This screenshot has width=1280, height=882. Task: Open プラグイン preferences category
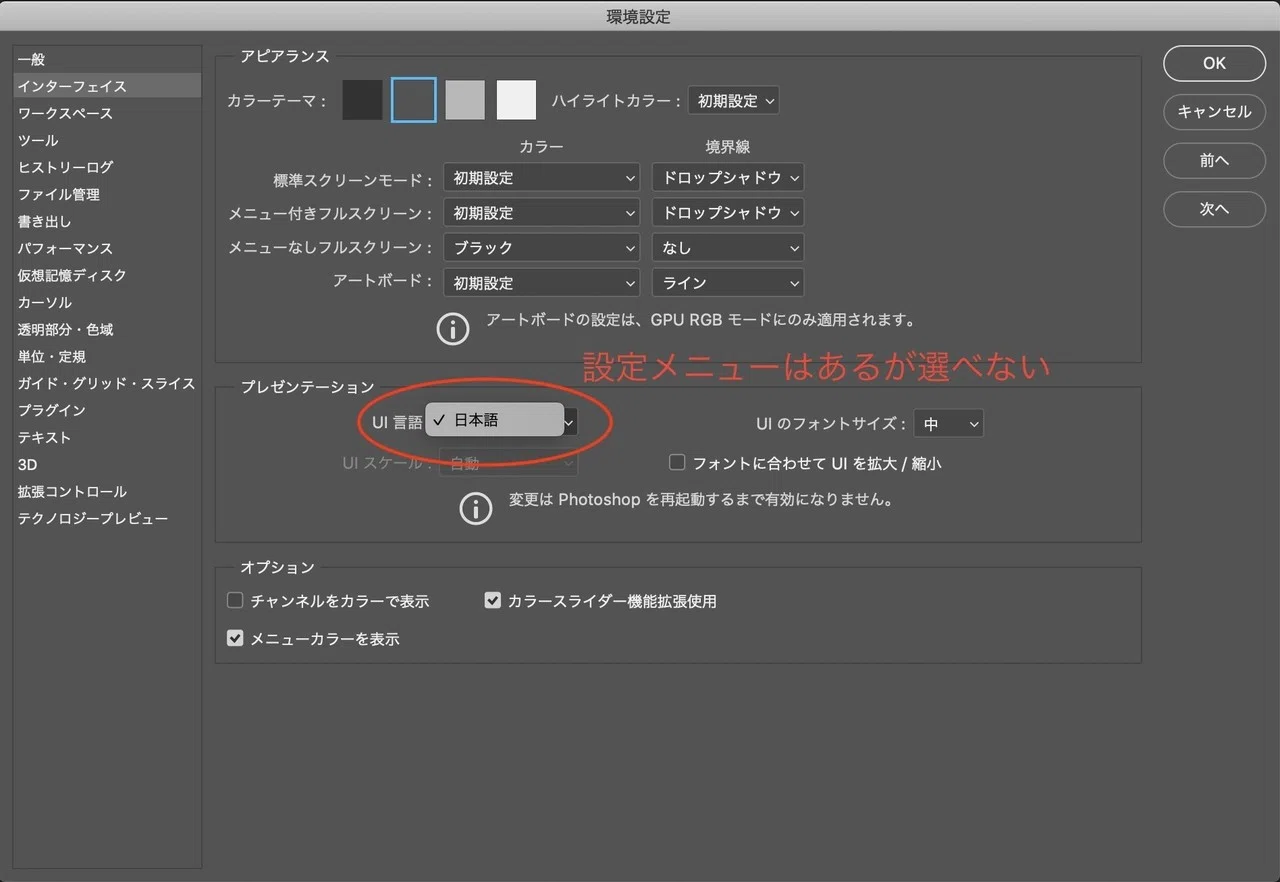[x=107, y=411]
